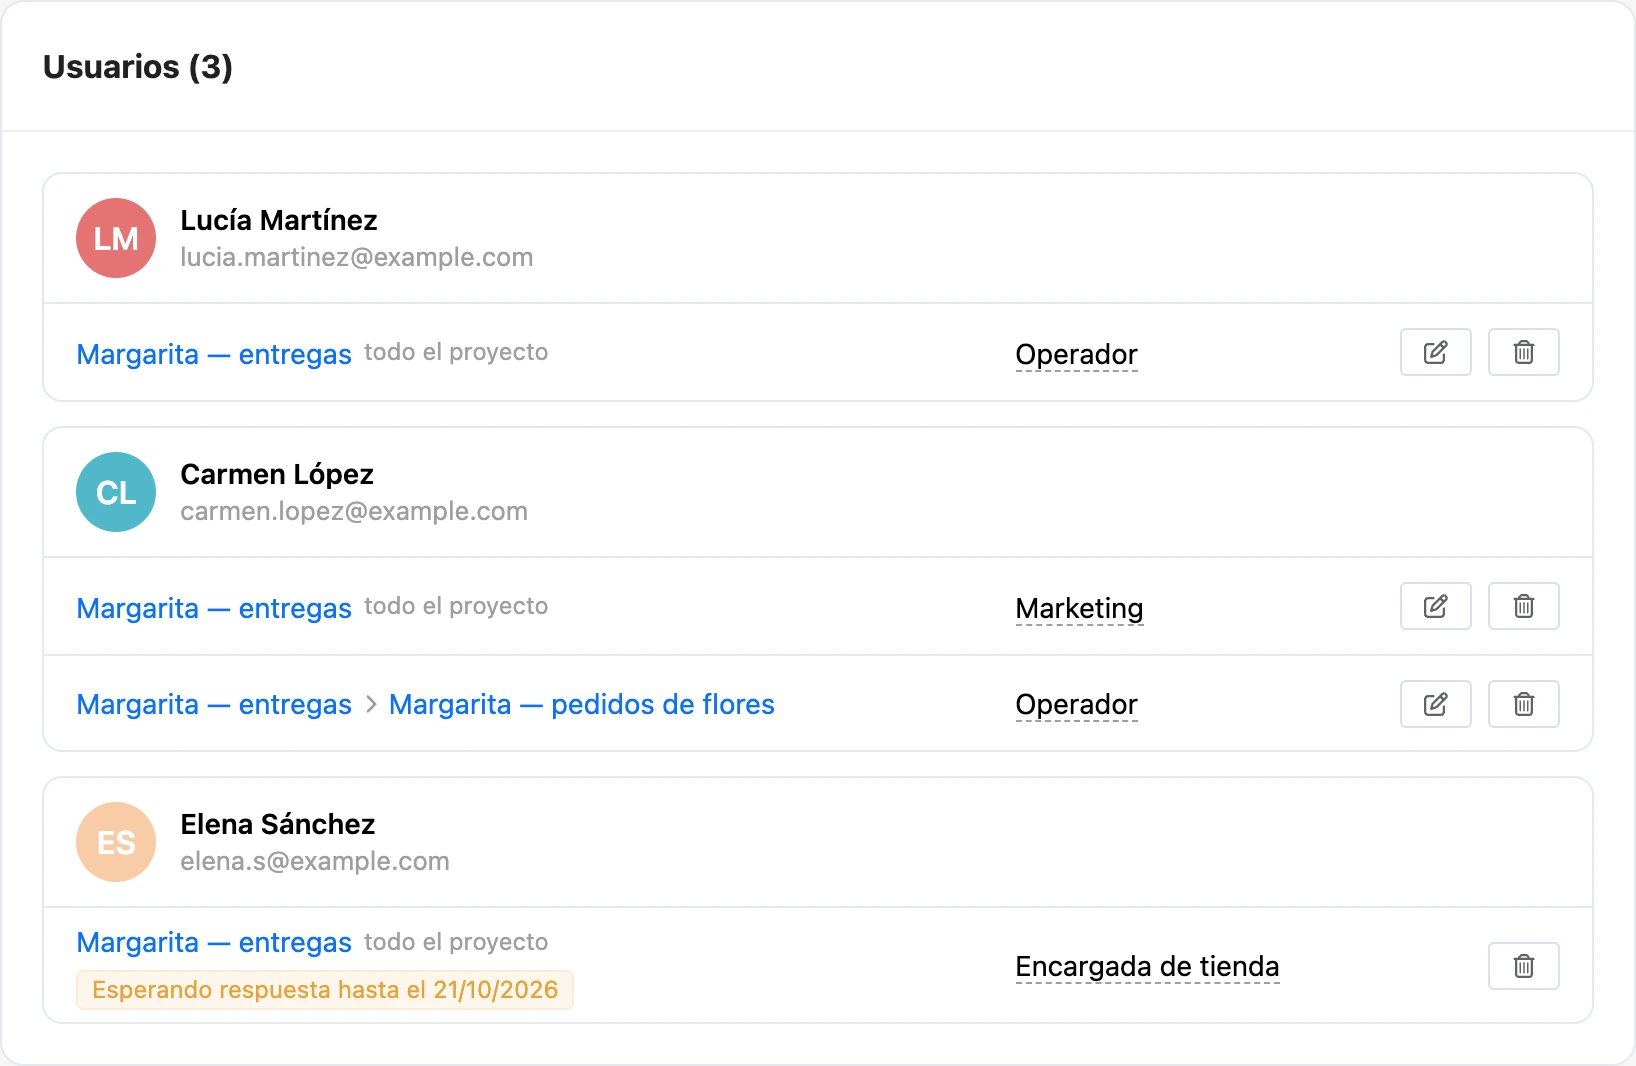
Task: Click the Marketing role label for Carmen López
Action: coord(1079,608)
